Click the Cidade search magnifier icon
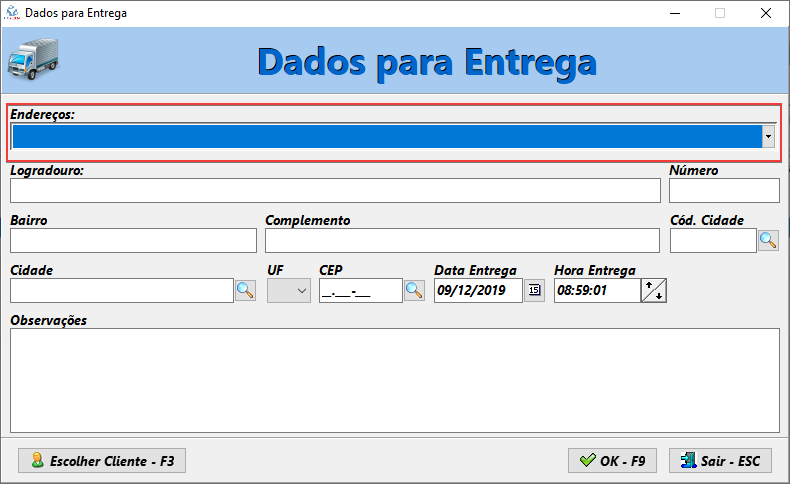The width and height of the screenshot is (790, 484). 244,290
